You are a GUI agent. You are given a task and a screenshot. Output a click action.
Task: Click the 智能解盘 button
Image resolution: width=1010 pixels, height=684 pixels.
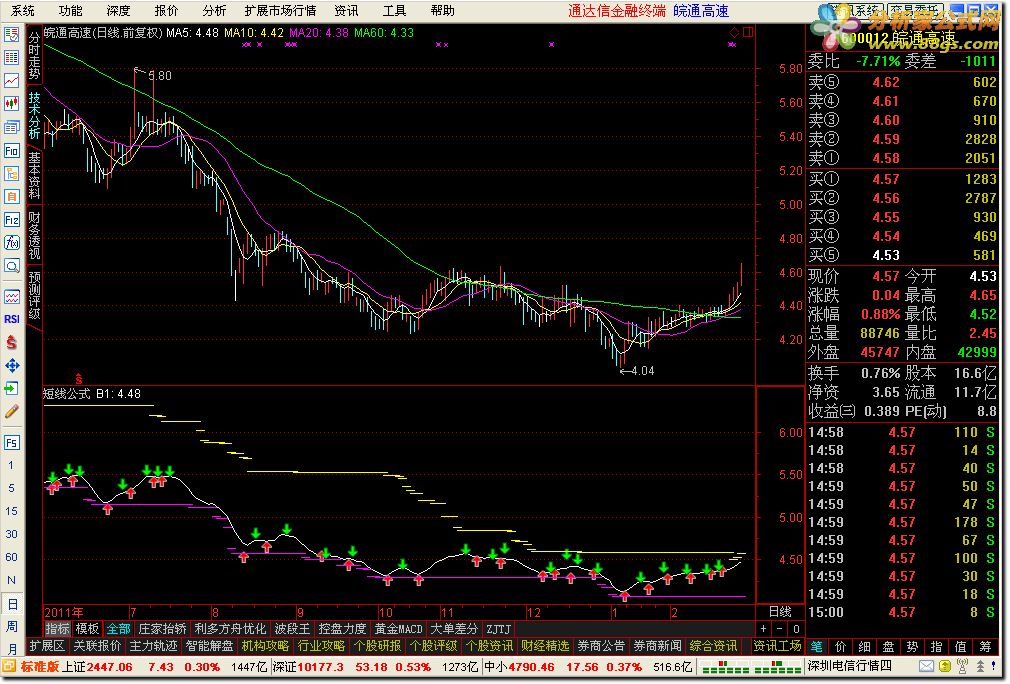(x=209, y=646)
